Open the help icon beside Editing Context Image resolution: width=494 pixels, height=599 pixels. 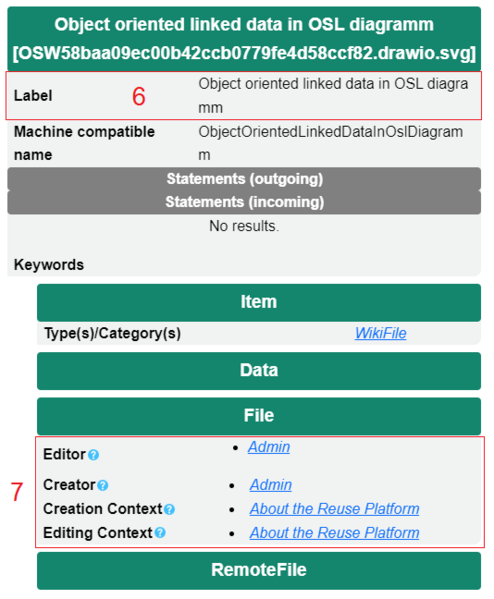point(160,533)
